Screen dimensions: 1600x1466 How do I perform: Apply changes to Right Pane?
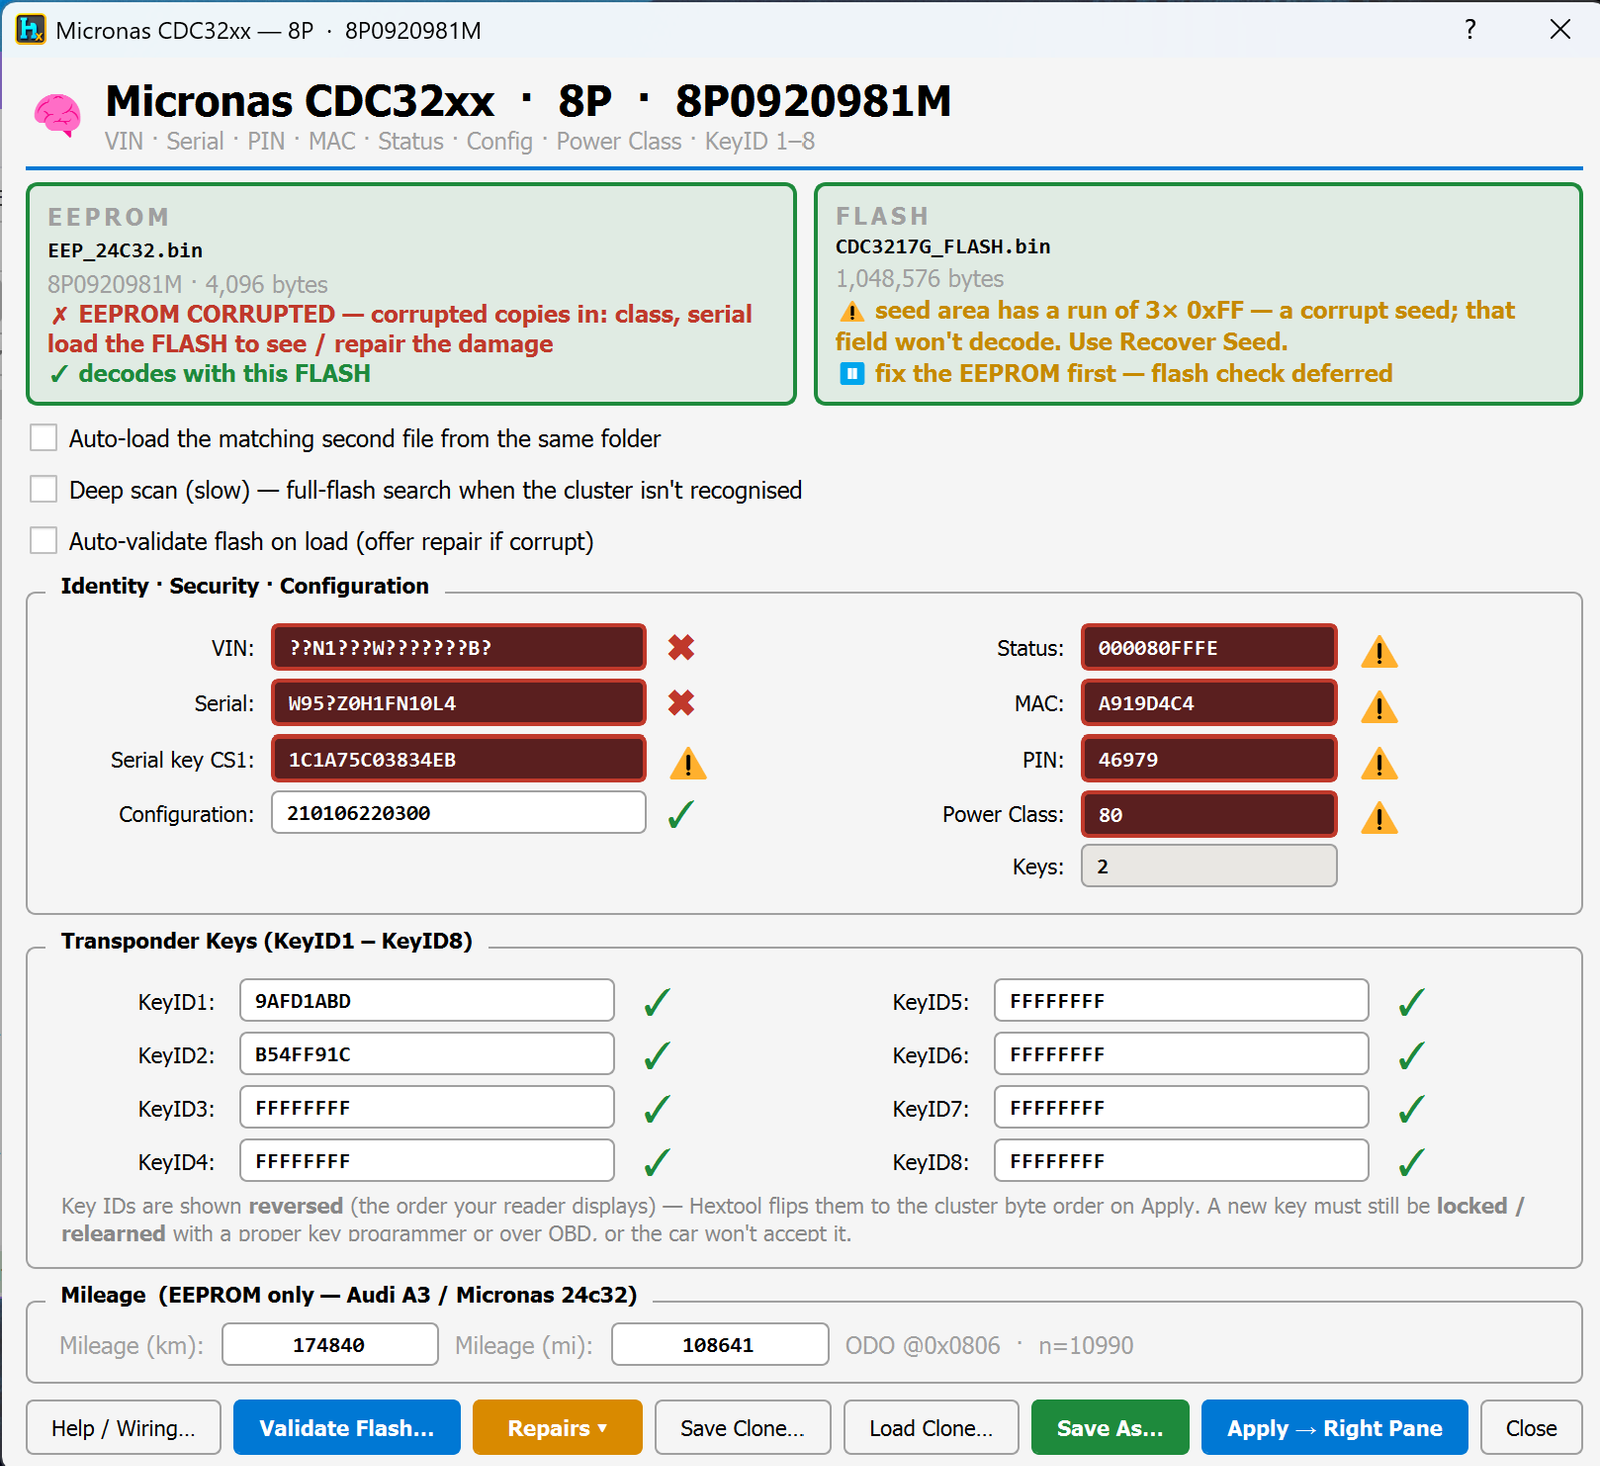tap(1334, 1428)
